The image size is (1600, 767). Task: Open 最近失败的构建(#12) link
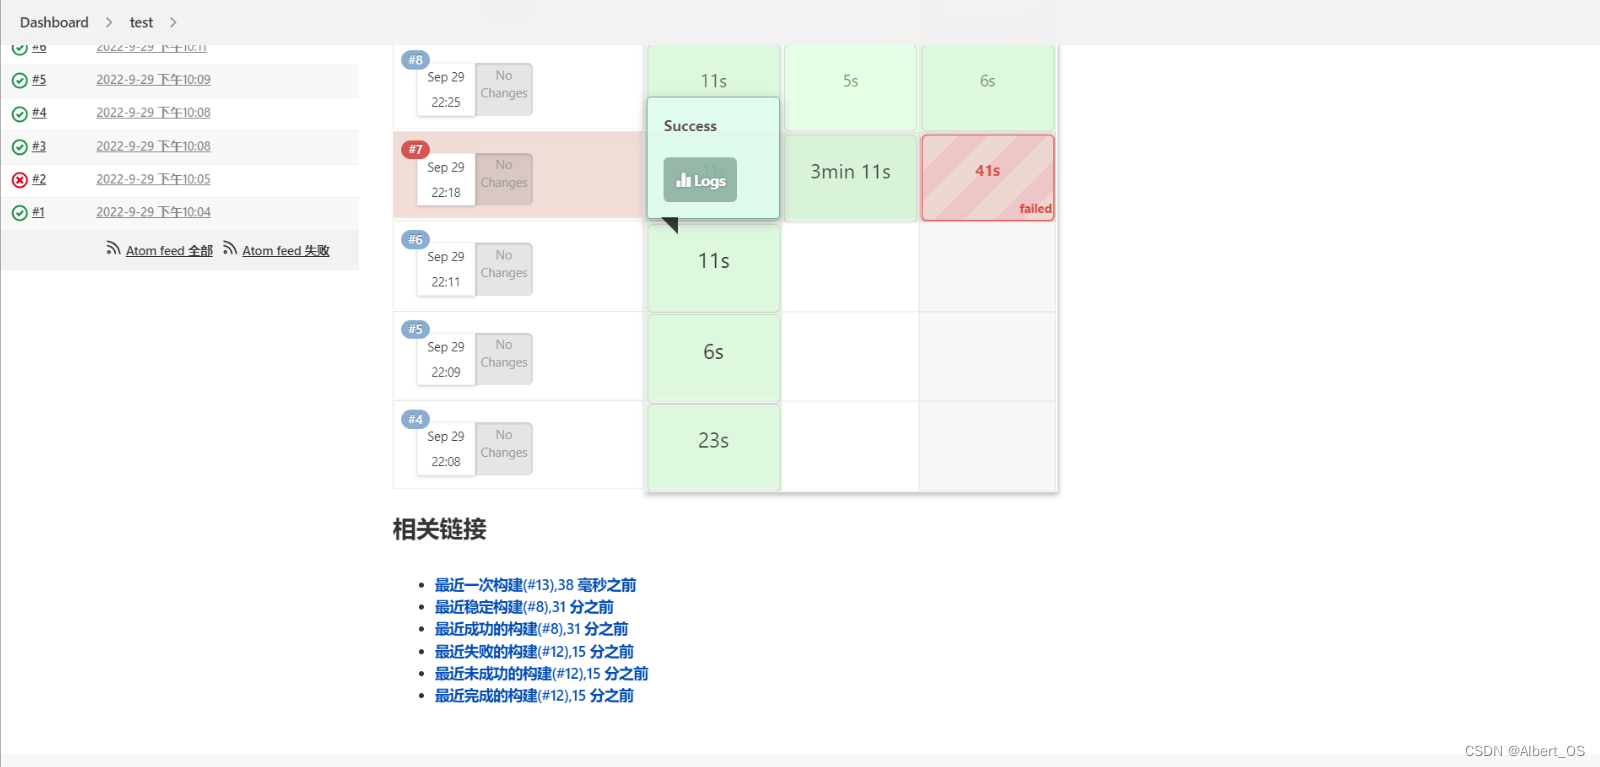[x=534, y=652]
